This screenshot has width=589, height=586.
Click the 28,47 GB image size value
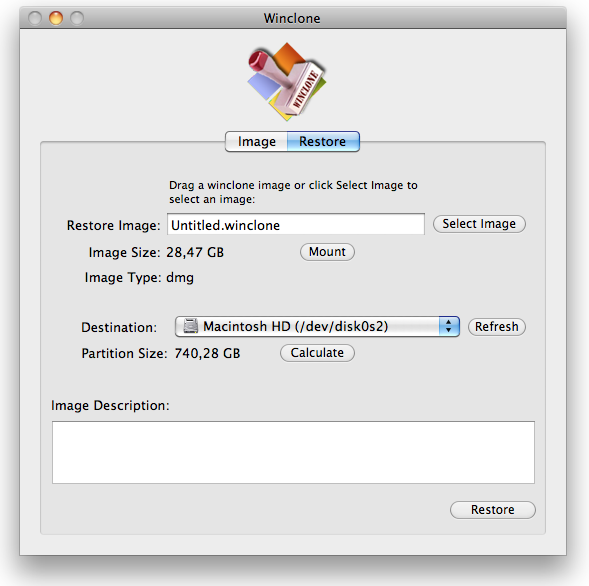(x=195, y=252)
